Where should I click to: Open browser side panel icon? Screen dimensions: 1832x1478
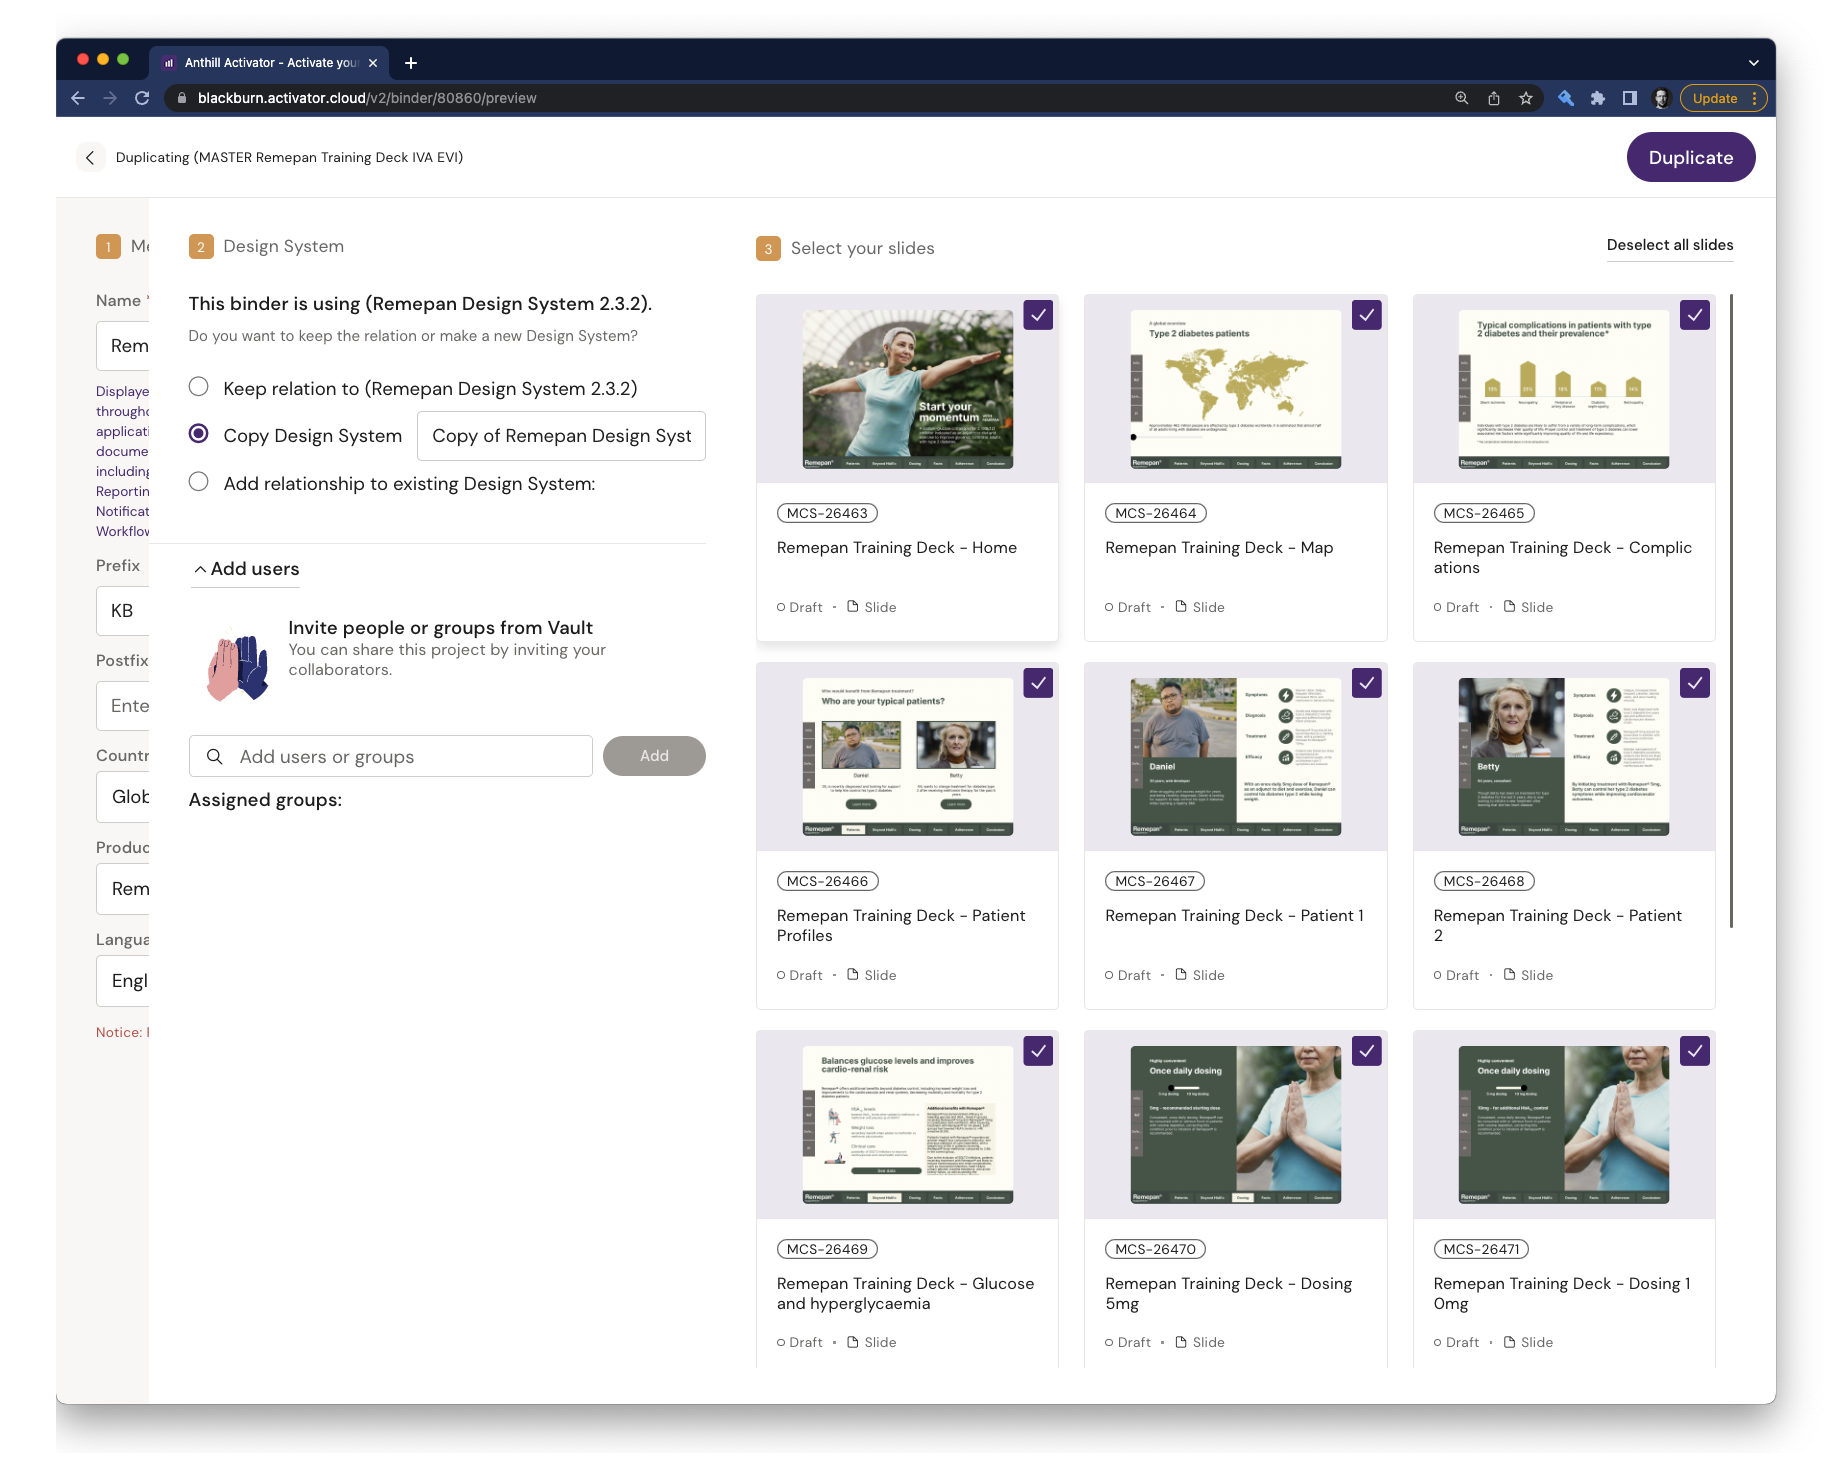point(1629,98)
